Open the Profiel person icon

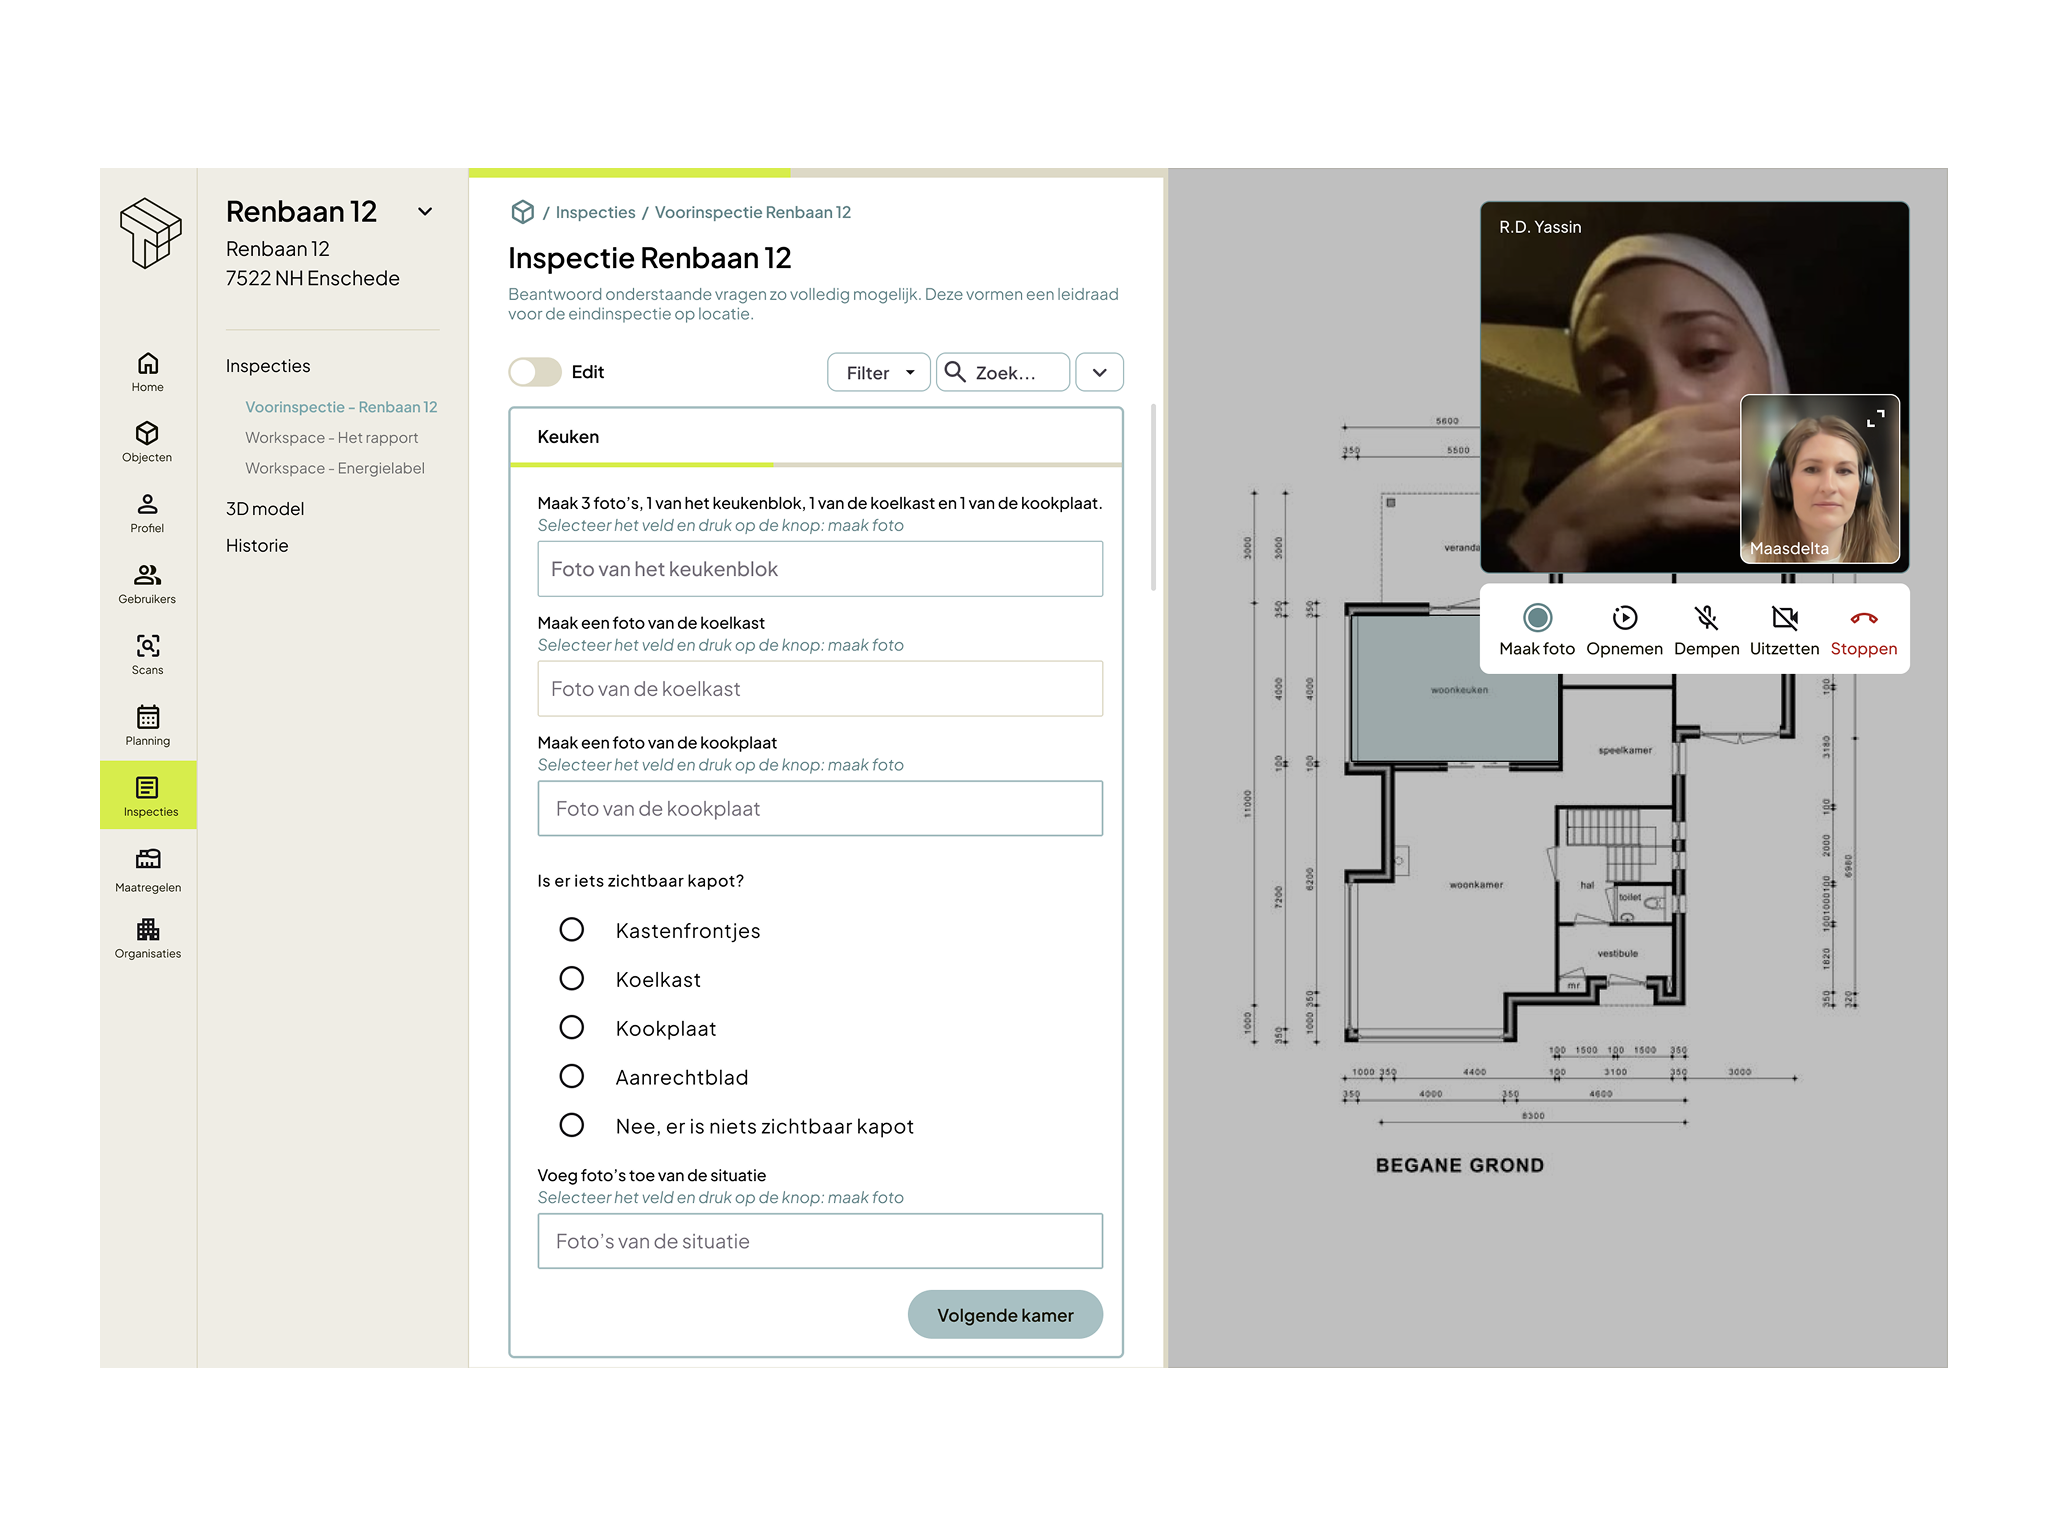tap(148, 503)
